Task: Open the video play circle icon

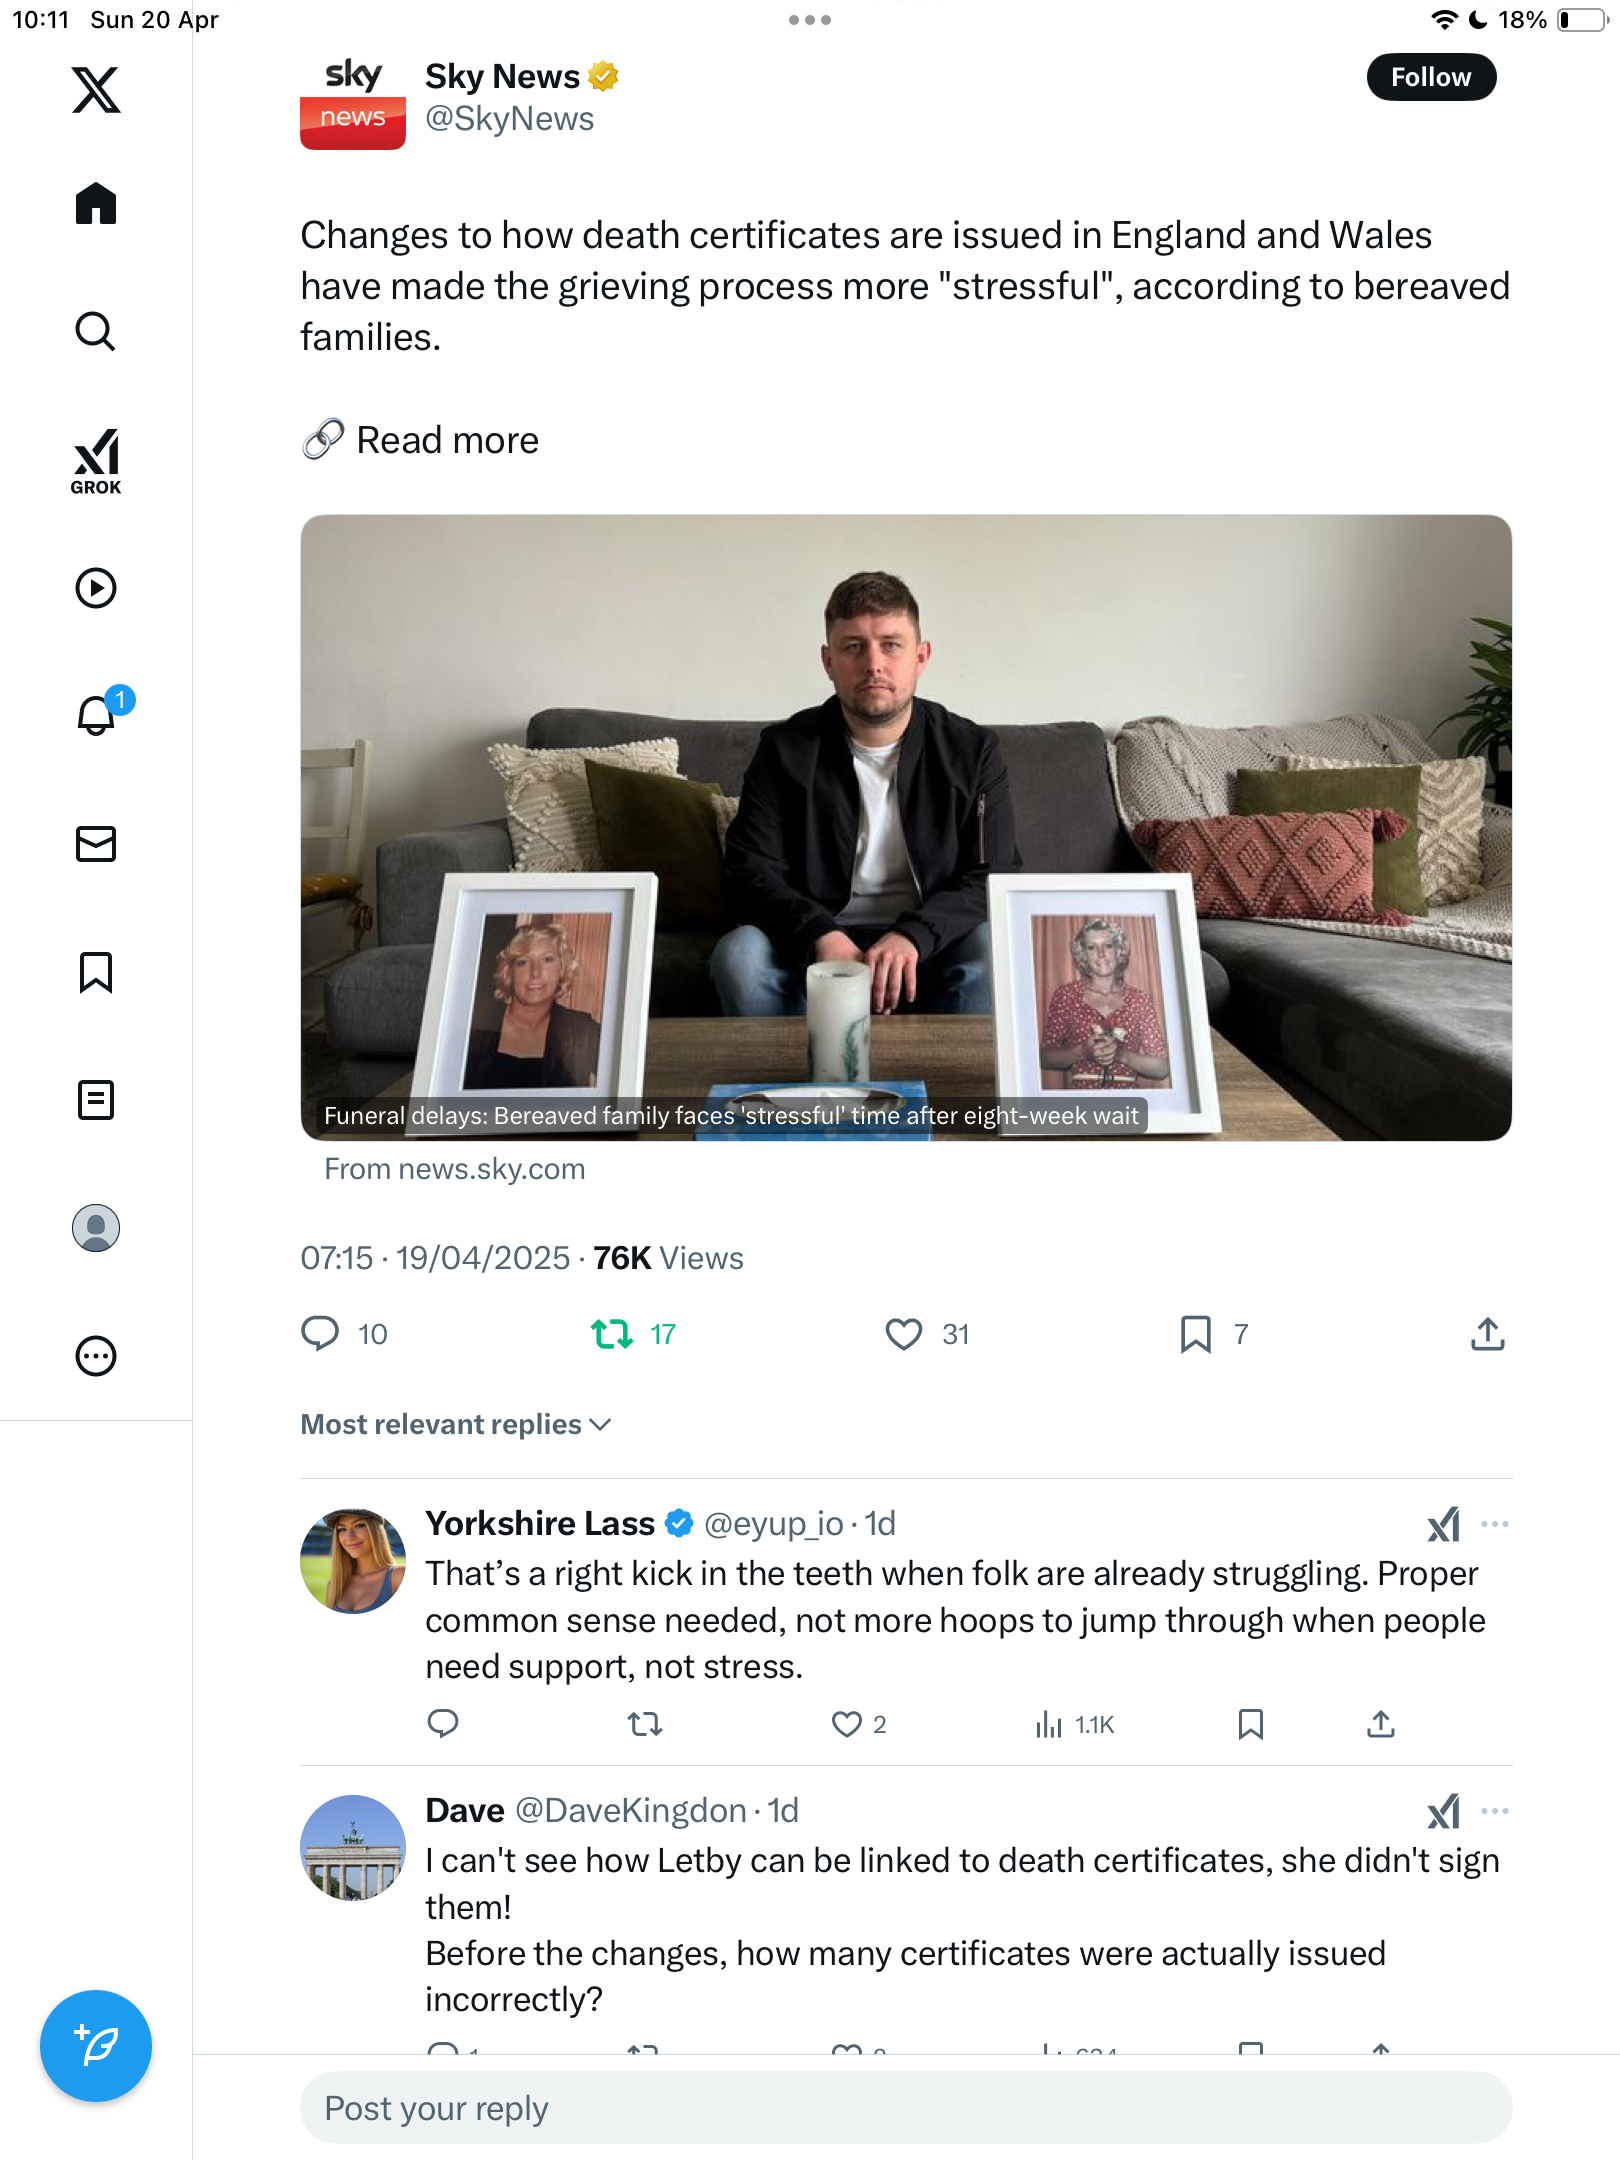Action: point(96,587)
